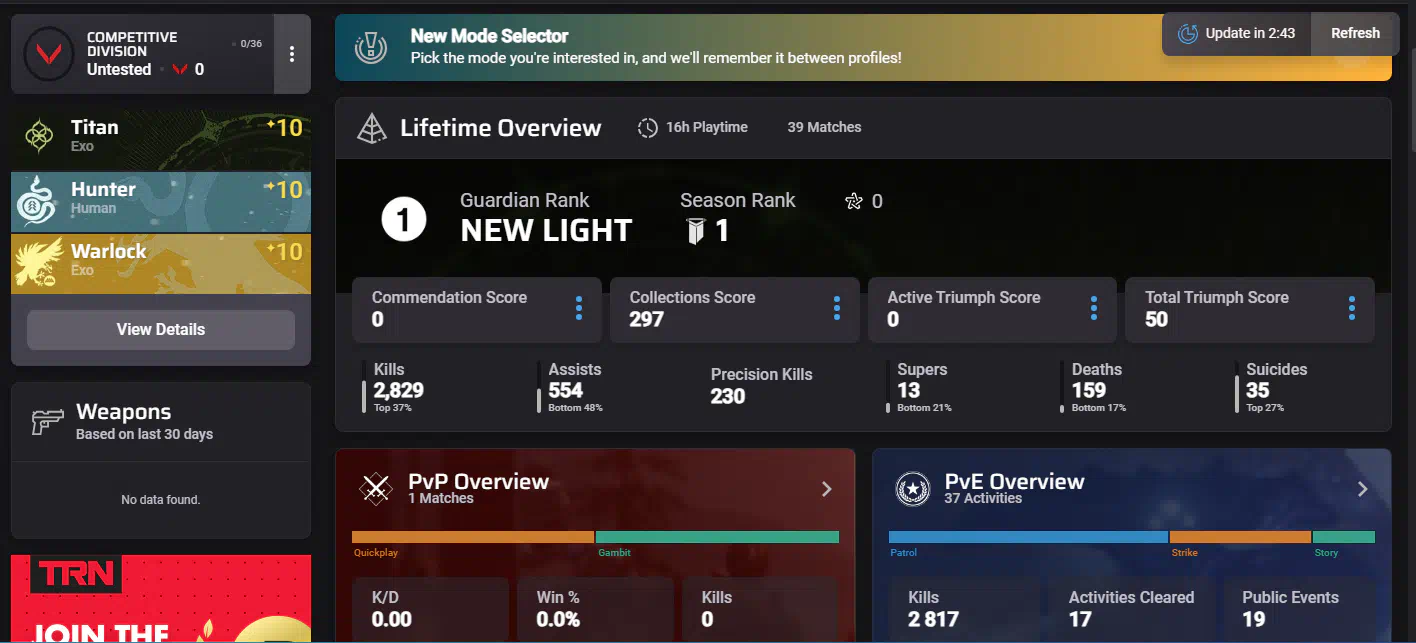Viewport: 1416px width, 643px height.
Task: Click the Lifetime Overview pyramid icon
Action: [372, 128]
